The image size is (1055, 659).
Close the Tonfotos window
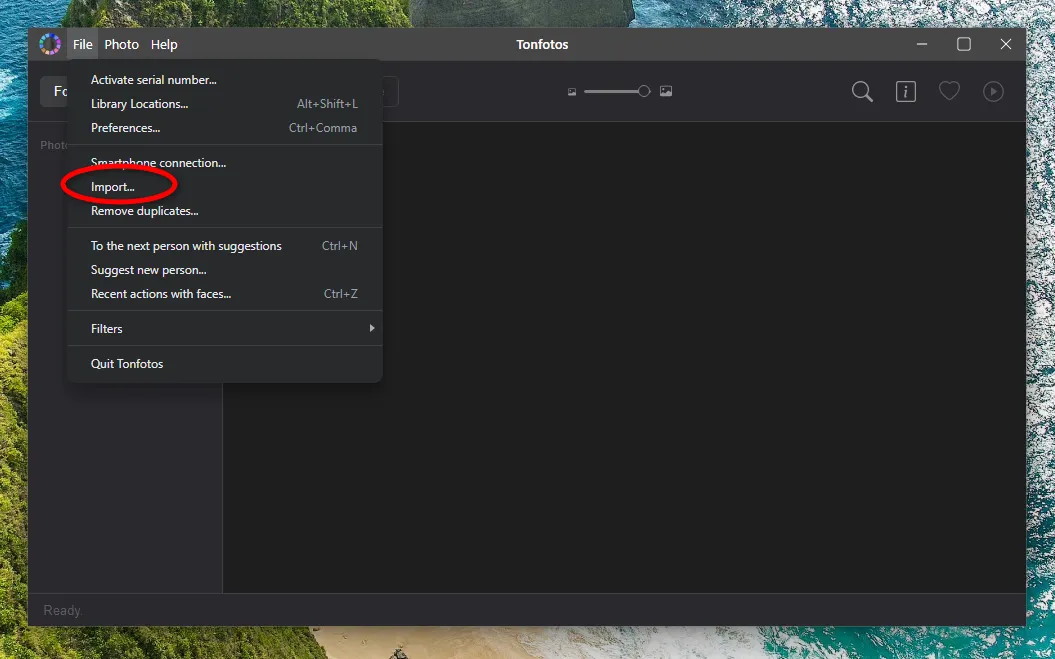click(x=1006, y=44)
